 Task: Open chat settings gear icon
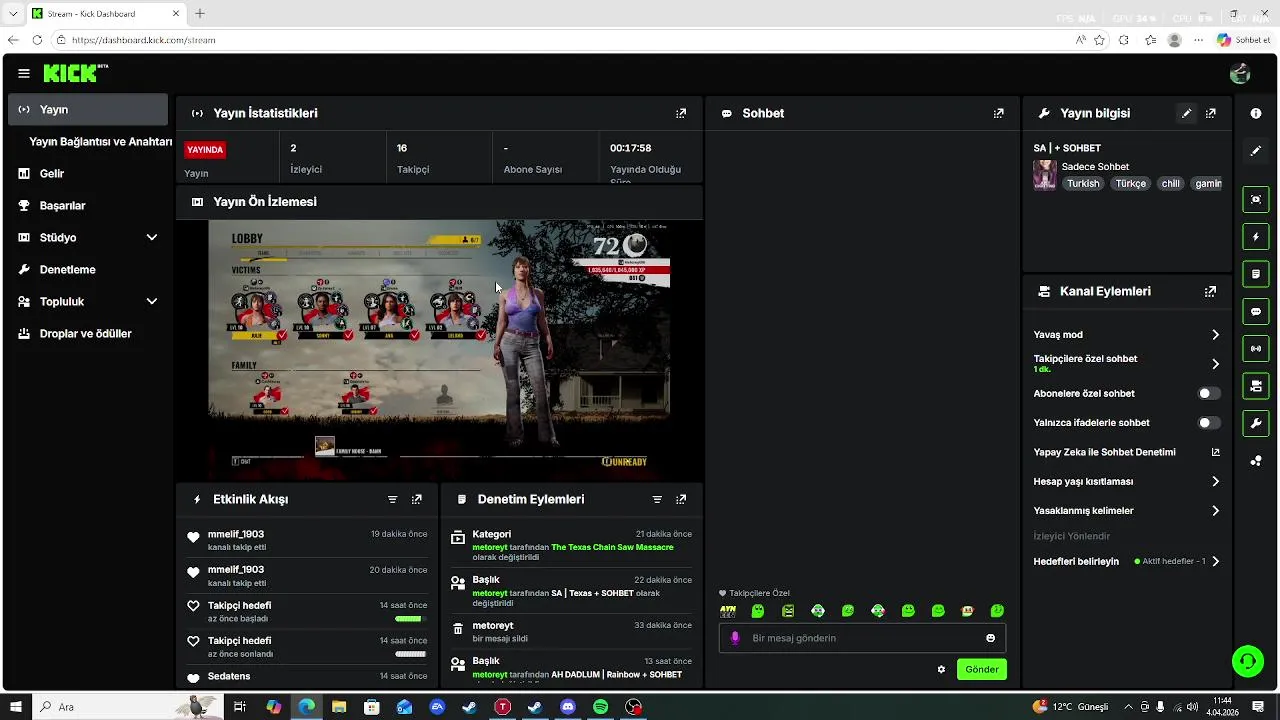coord(941,670)
